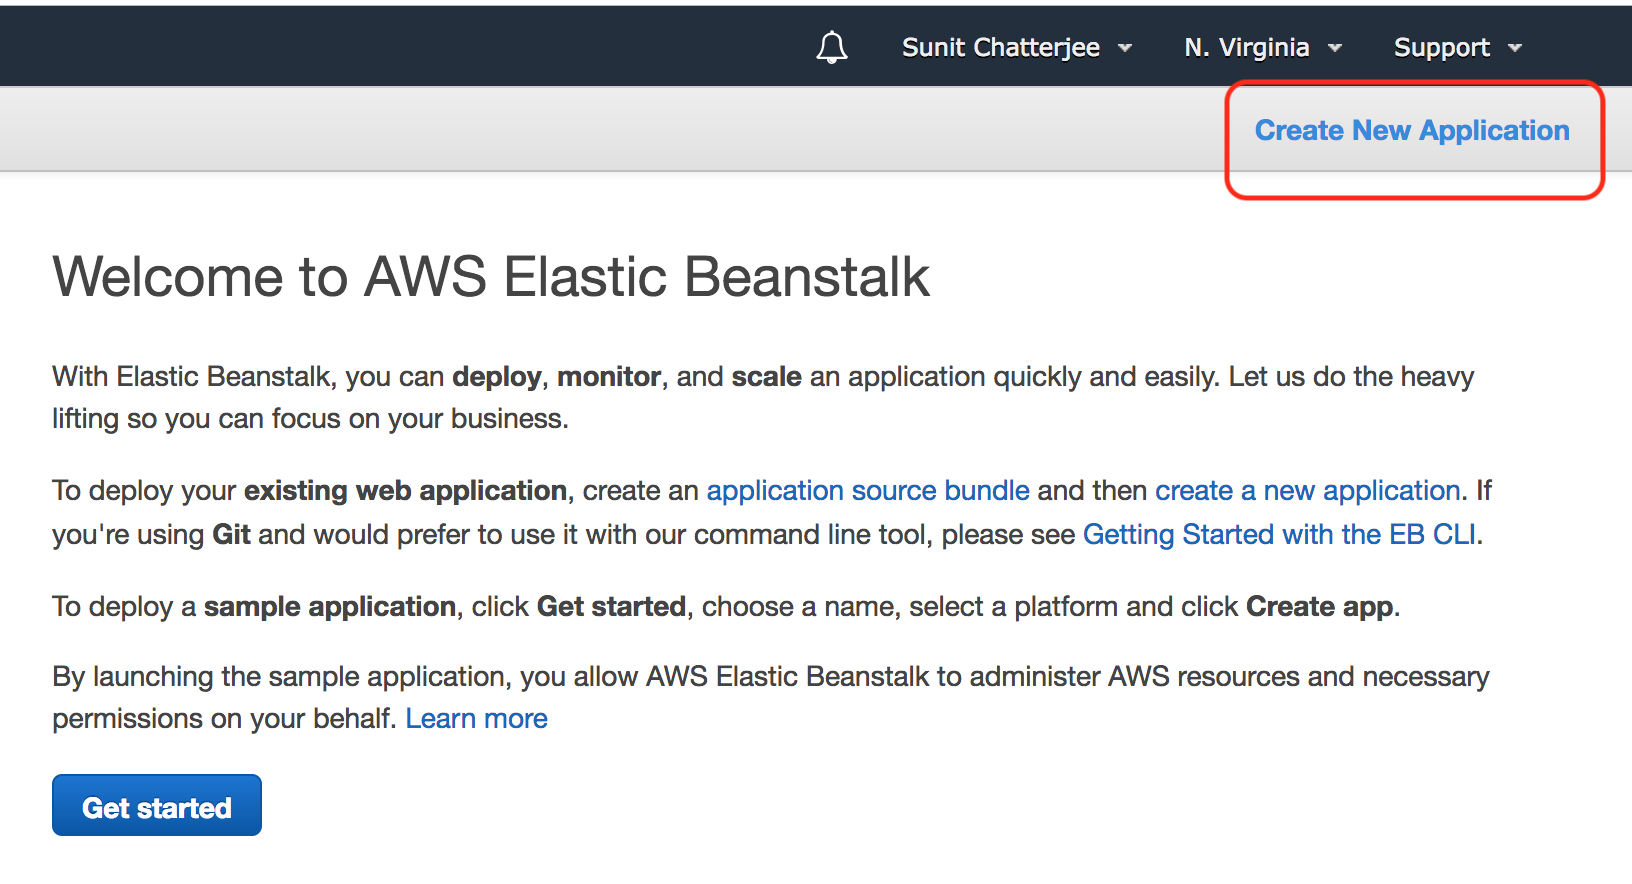Open the Sunit Chatterjee account menu
The width and height of the screenshot is (1632, 884).
(x=1000, y=47)
